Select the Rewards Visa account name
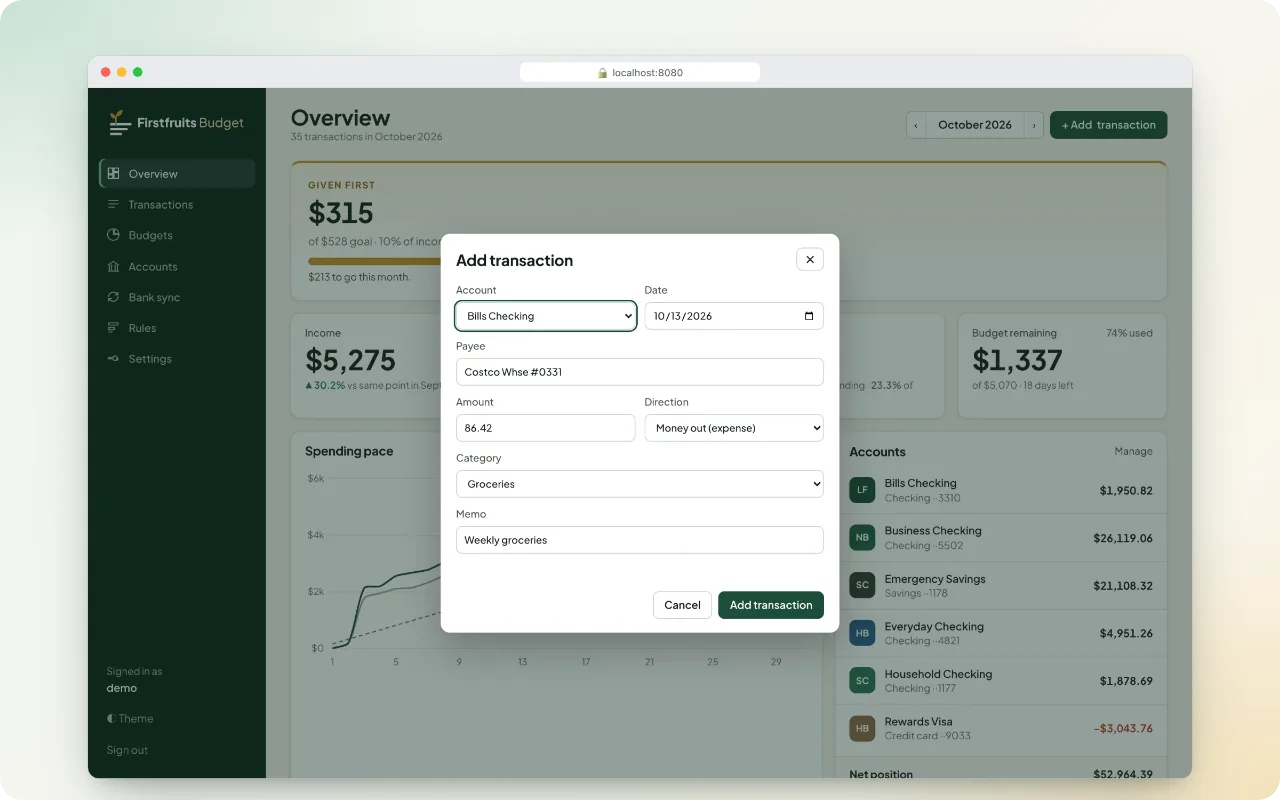1280x800 pixels. tap(918, 722)
